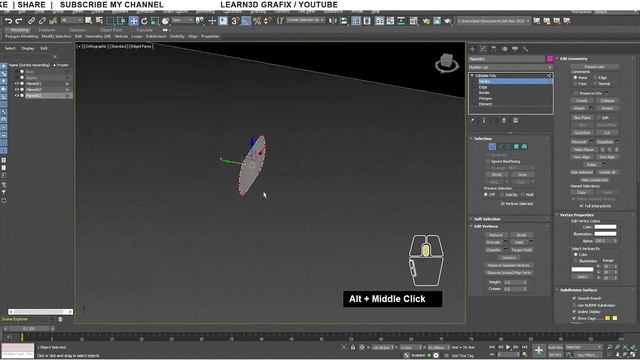Screen dimensions: 640x360
Task: Click Configure Modifier Sets icon
Action: [516, 120]
